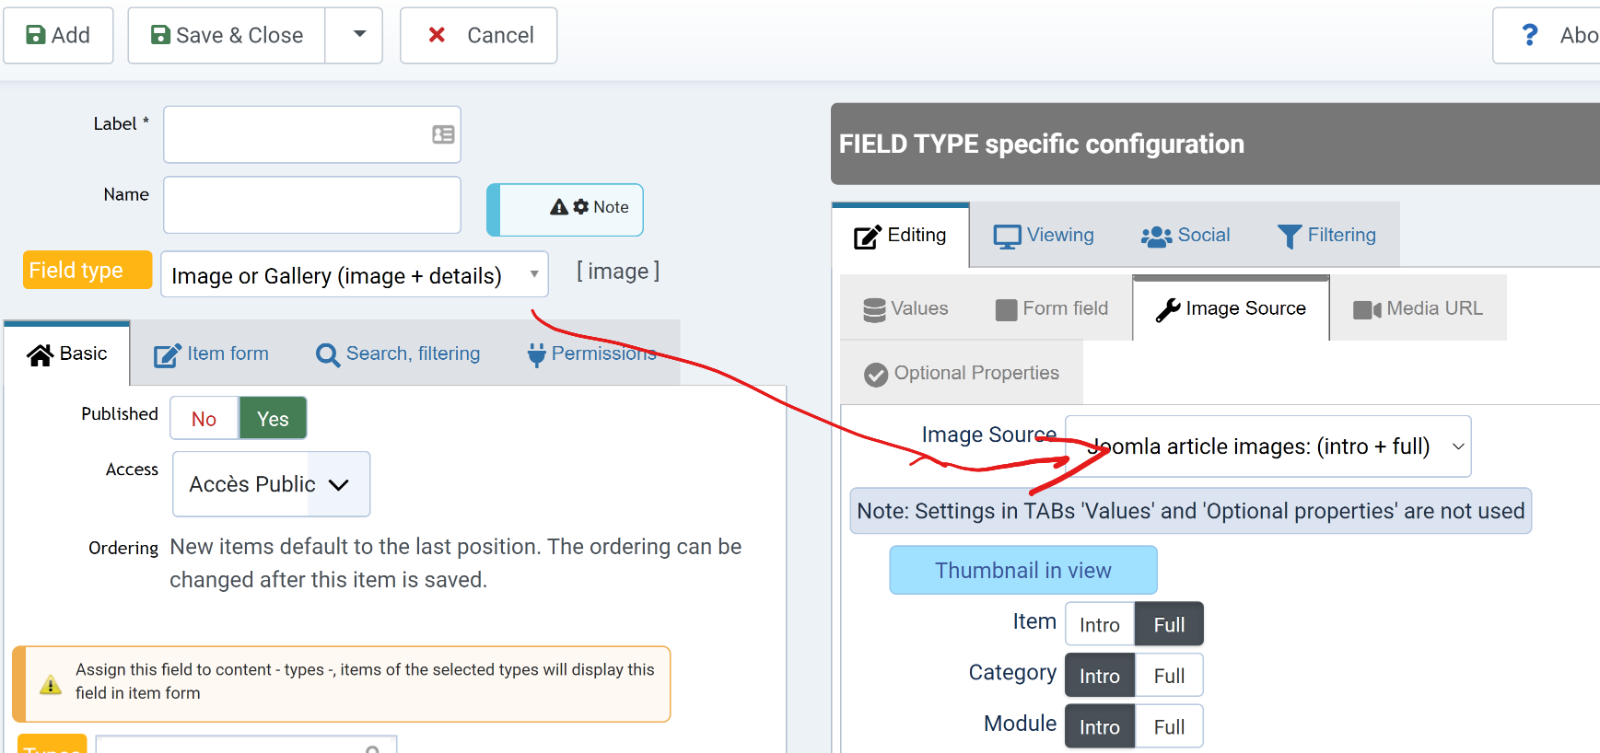Click the people icon on Social tab
The height and width of the screenshot is (753, 1600).
[1156, 236]
